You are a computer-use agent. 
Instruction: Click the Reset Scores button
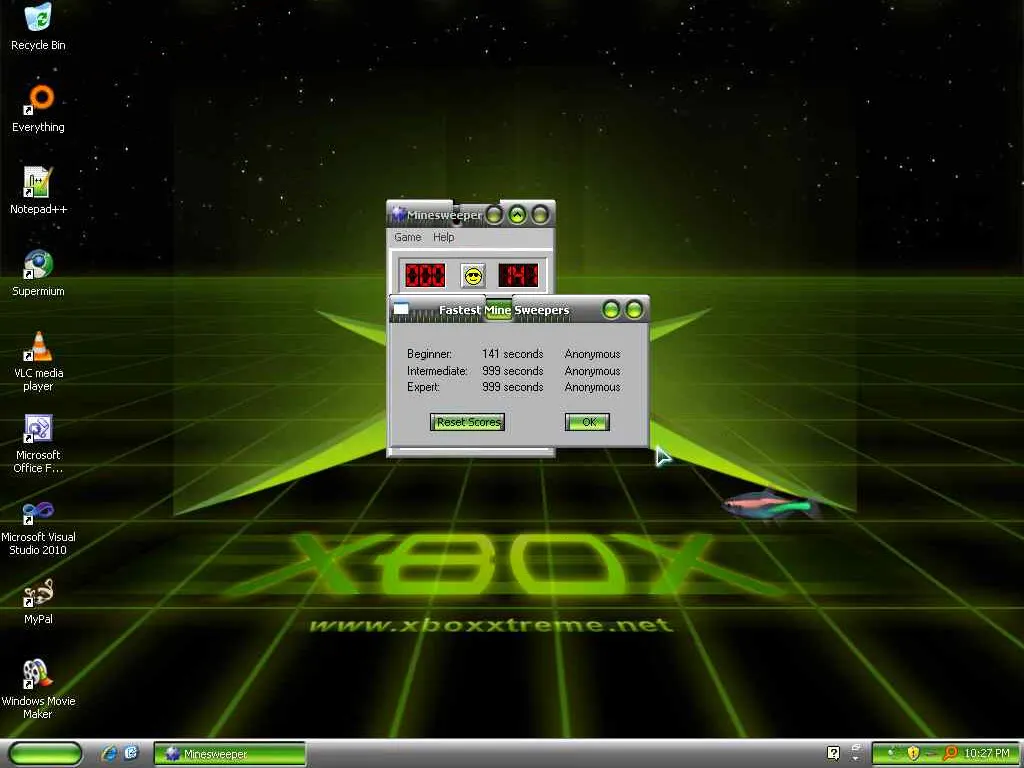tap(468, 422)
